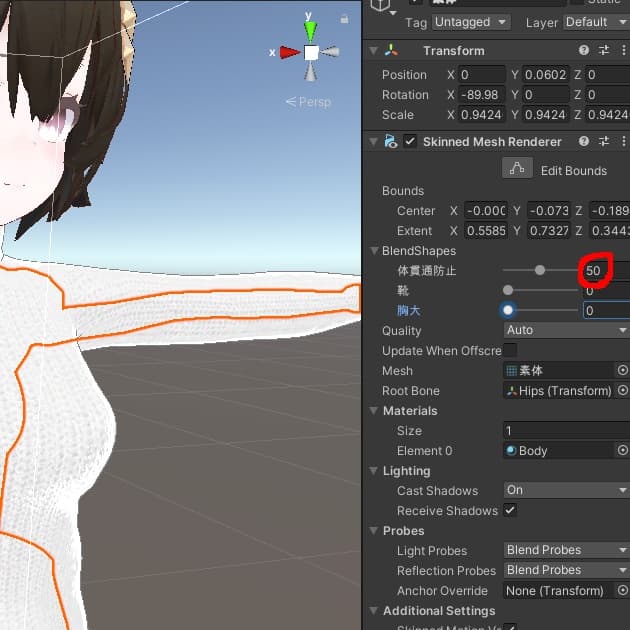The width and height of the screenshot is (630, 630).
Task: Click the Position Y field 0.0602
Action: pos(545,75)
